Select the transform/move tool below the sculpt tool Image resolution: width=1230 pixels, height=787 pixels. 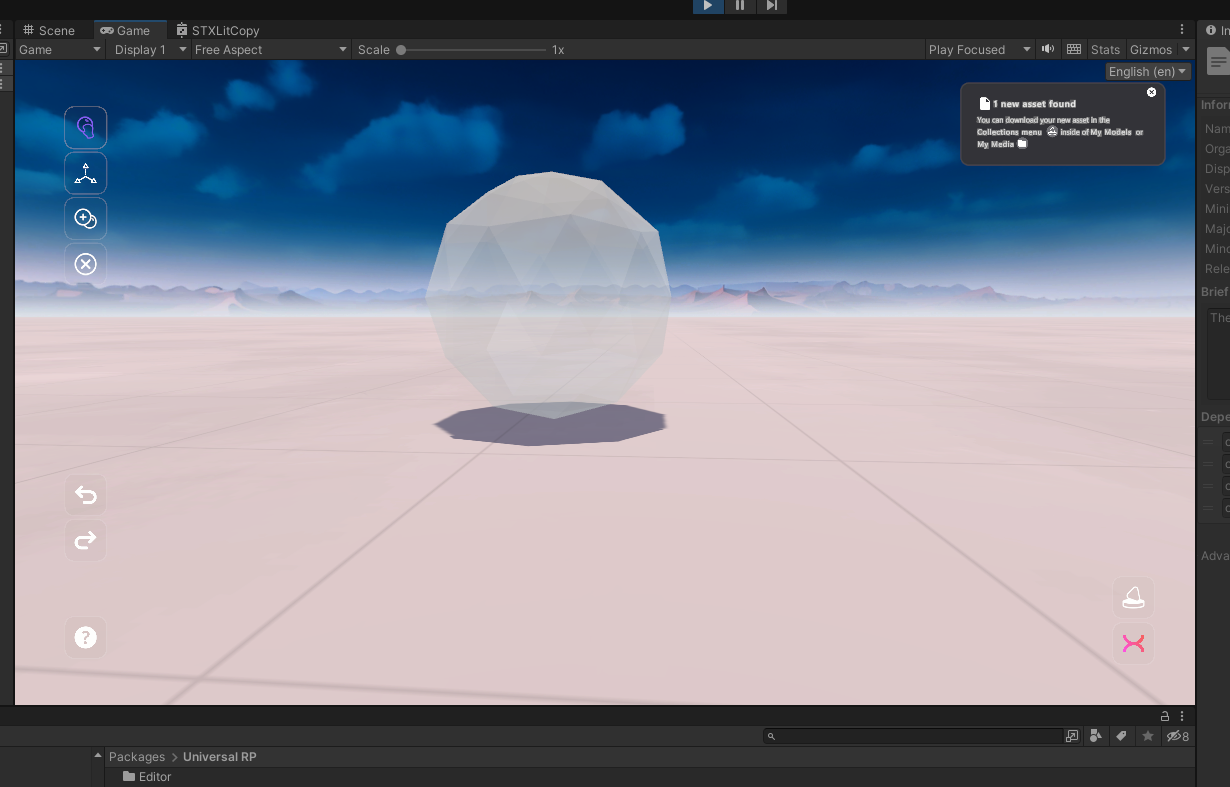(85, 172)
